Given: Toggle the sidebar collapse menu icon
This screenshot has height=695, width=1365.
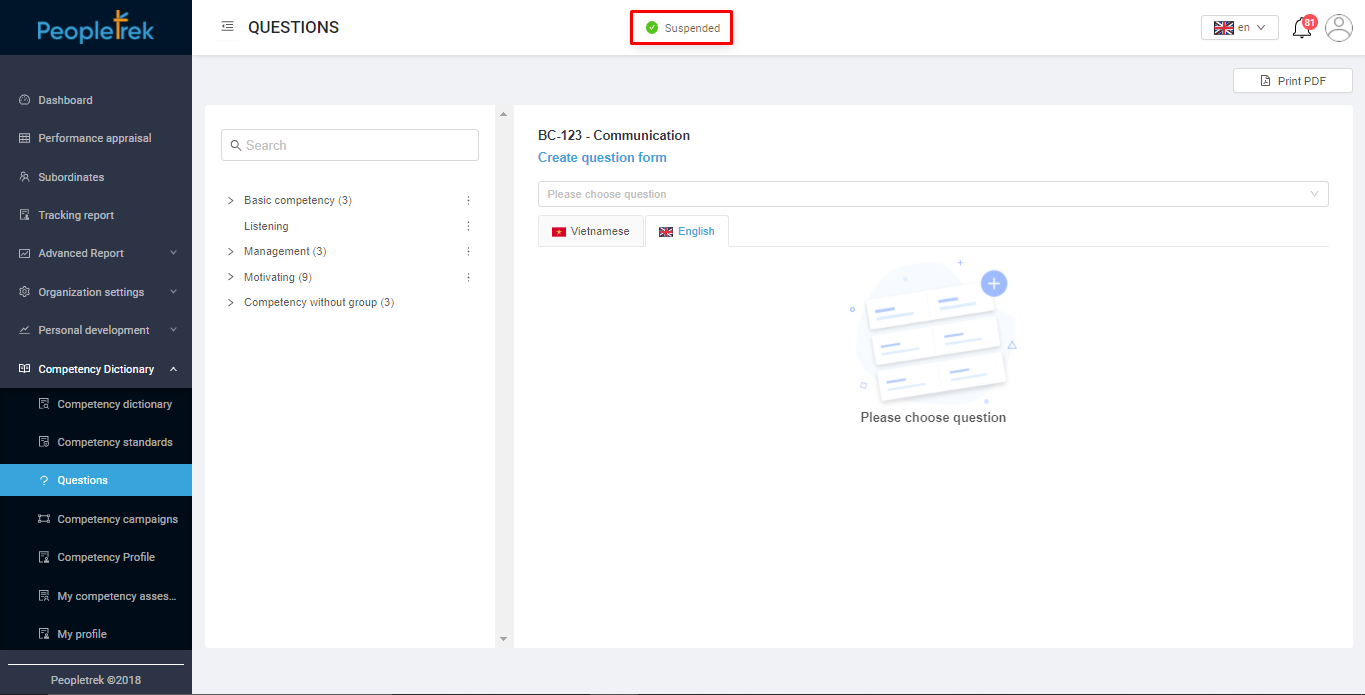Looking at the screenshot, I should (x=228, y=27).
